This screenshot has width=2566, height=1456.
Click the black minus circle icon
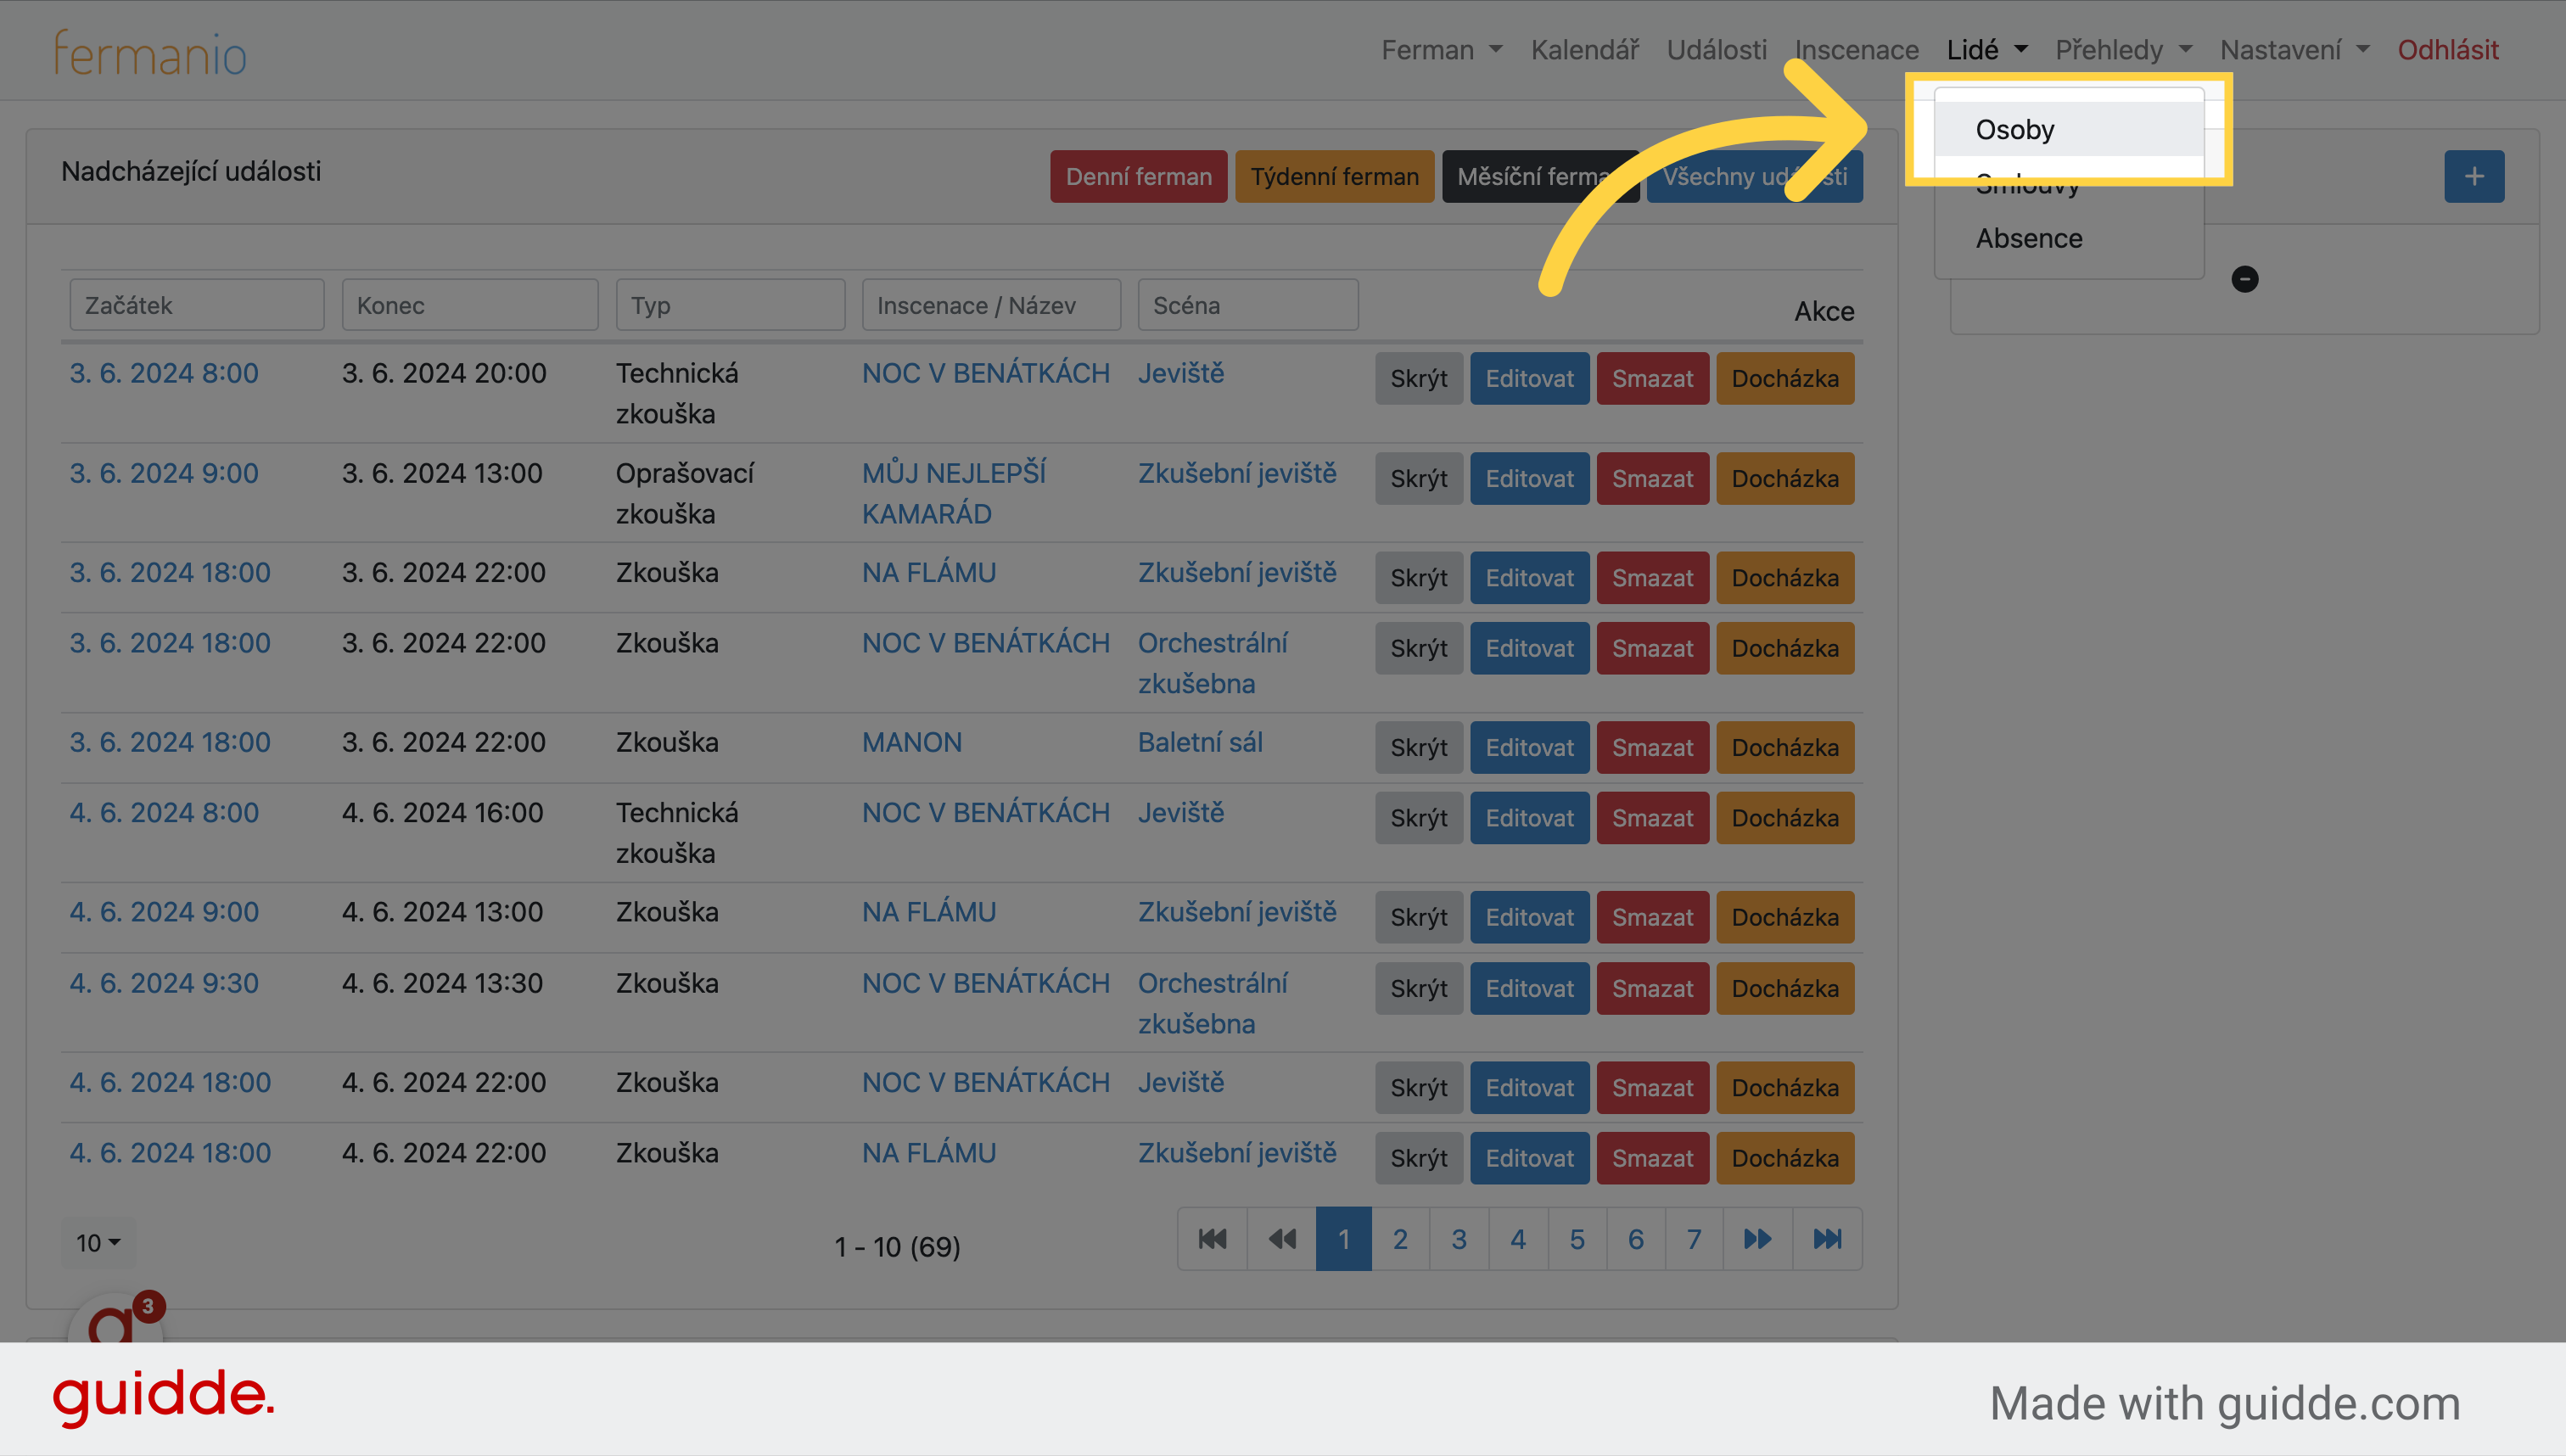pyautogui.click(x=2244, y=279)
